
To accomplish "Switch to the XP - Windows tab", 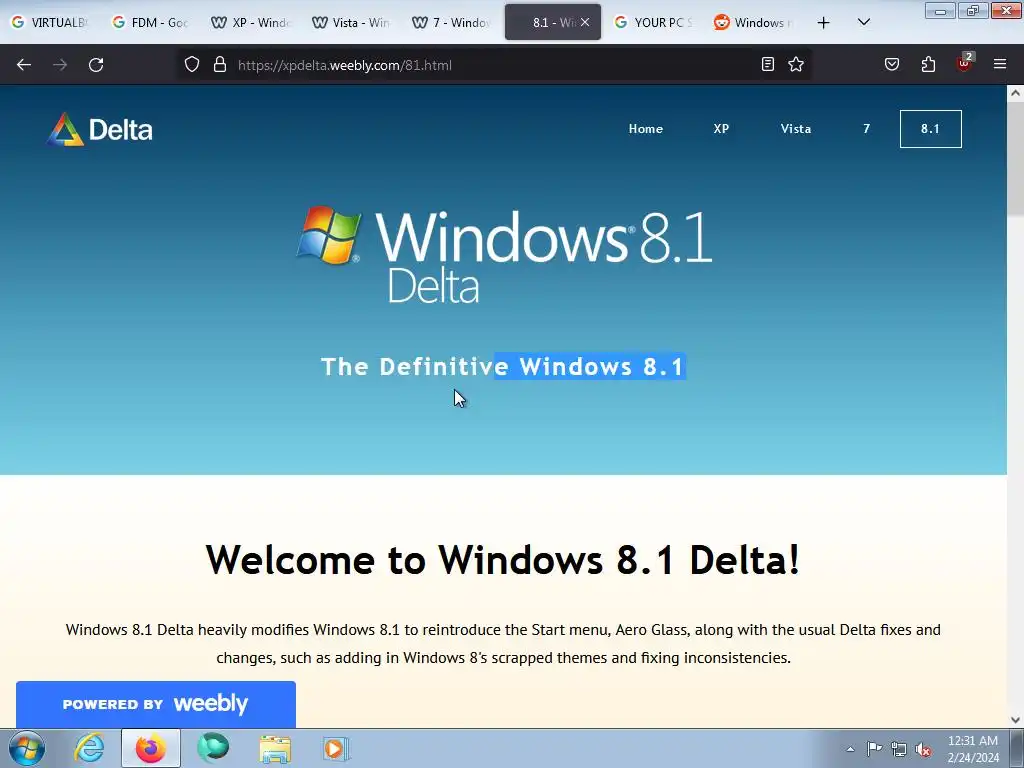I will coord(249,23).
